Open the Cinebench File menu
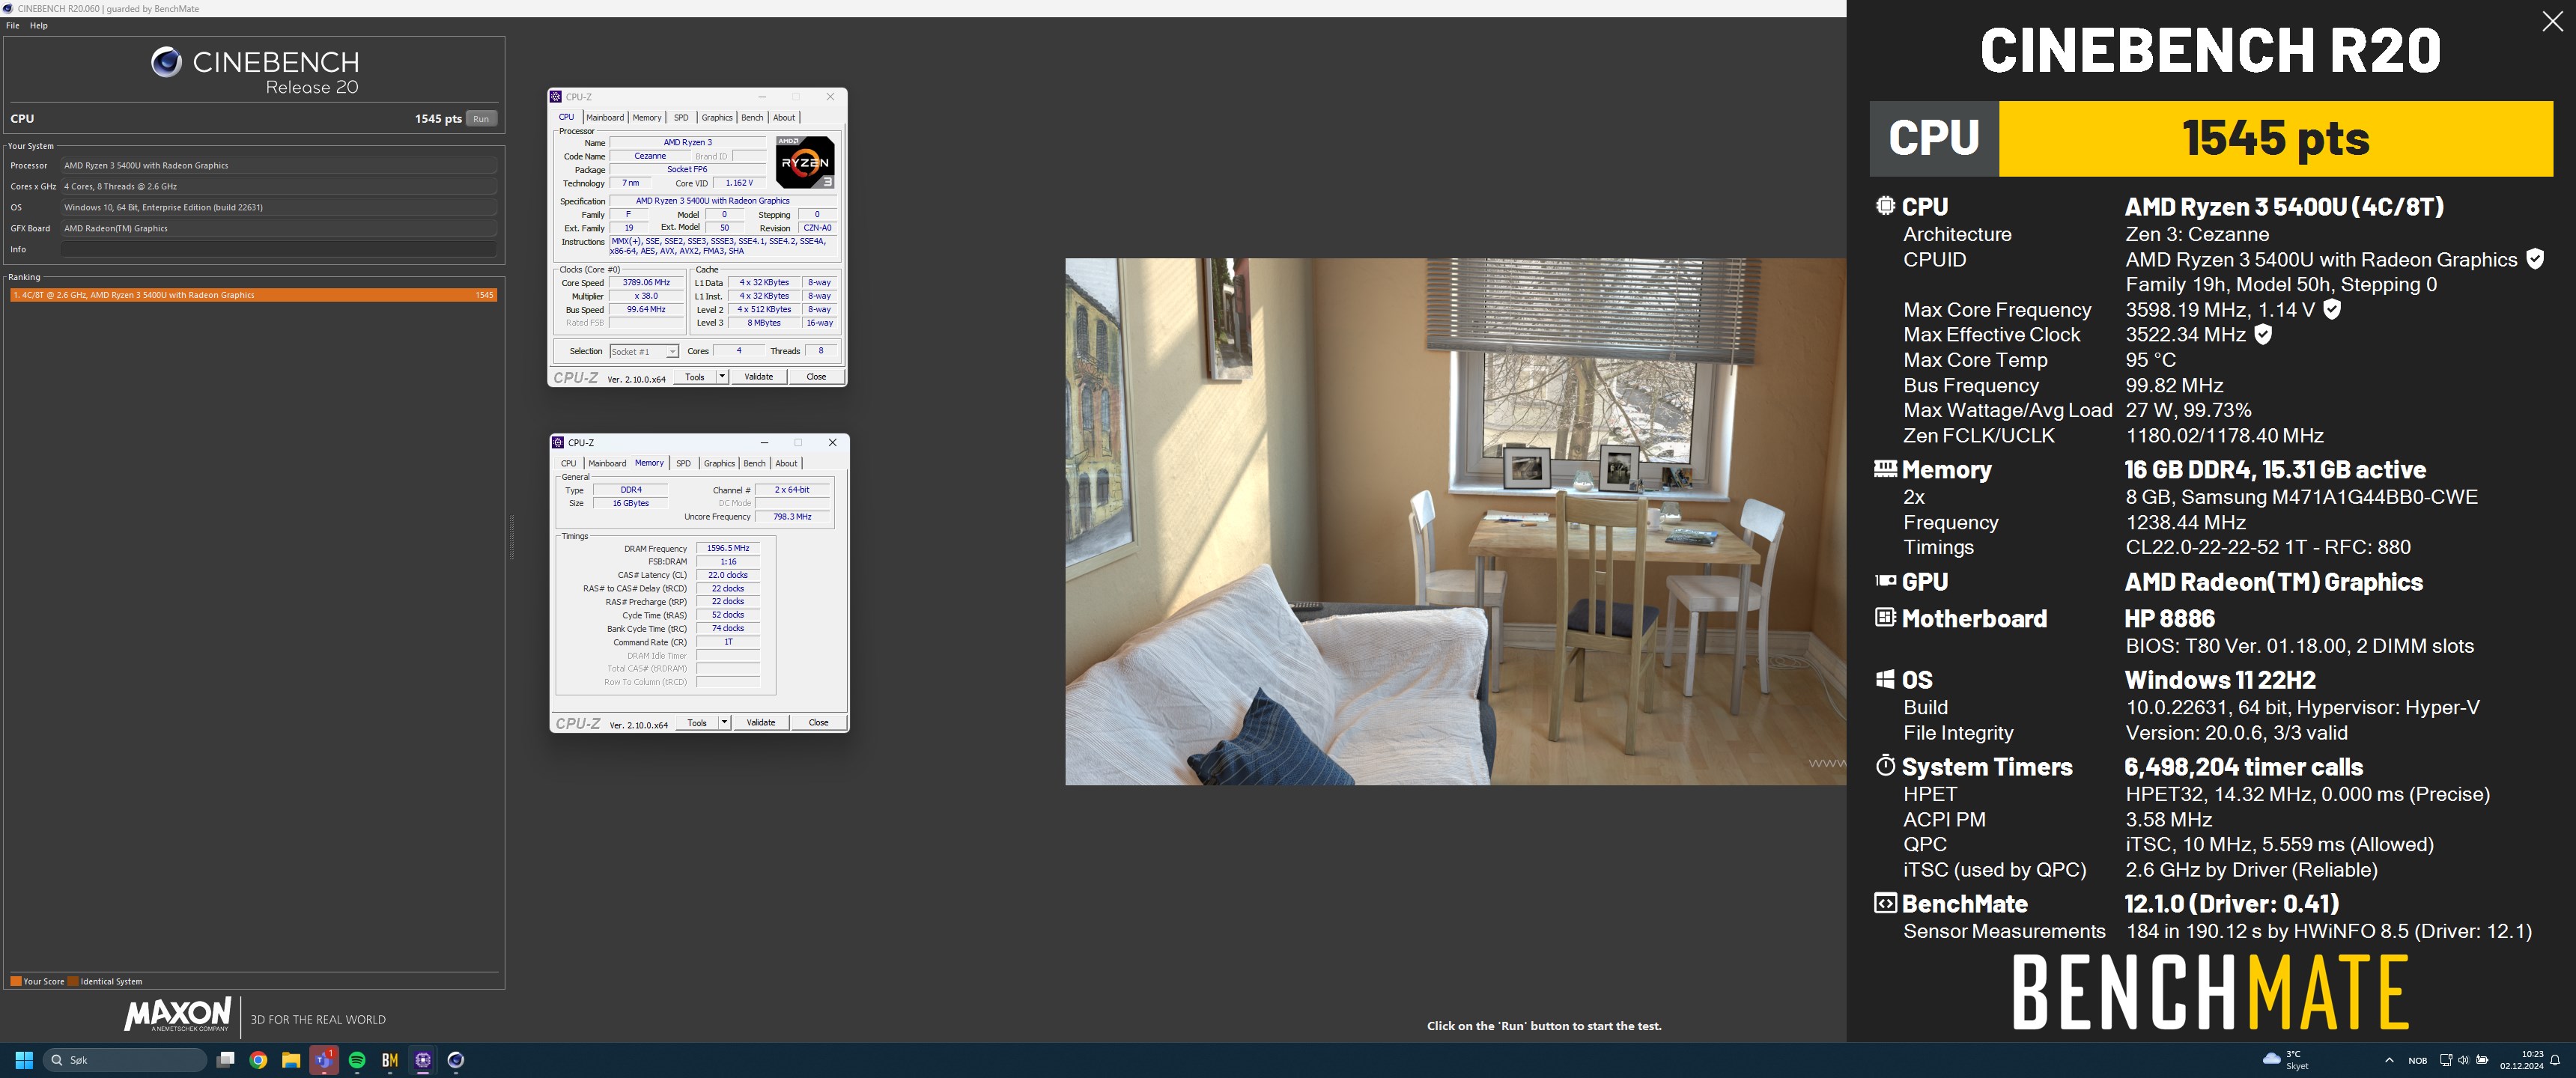Screen dimensions: 2576x1078 [x=13, y=26]
